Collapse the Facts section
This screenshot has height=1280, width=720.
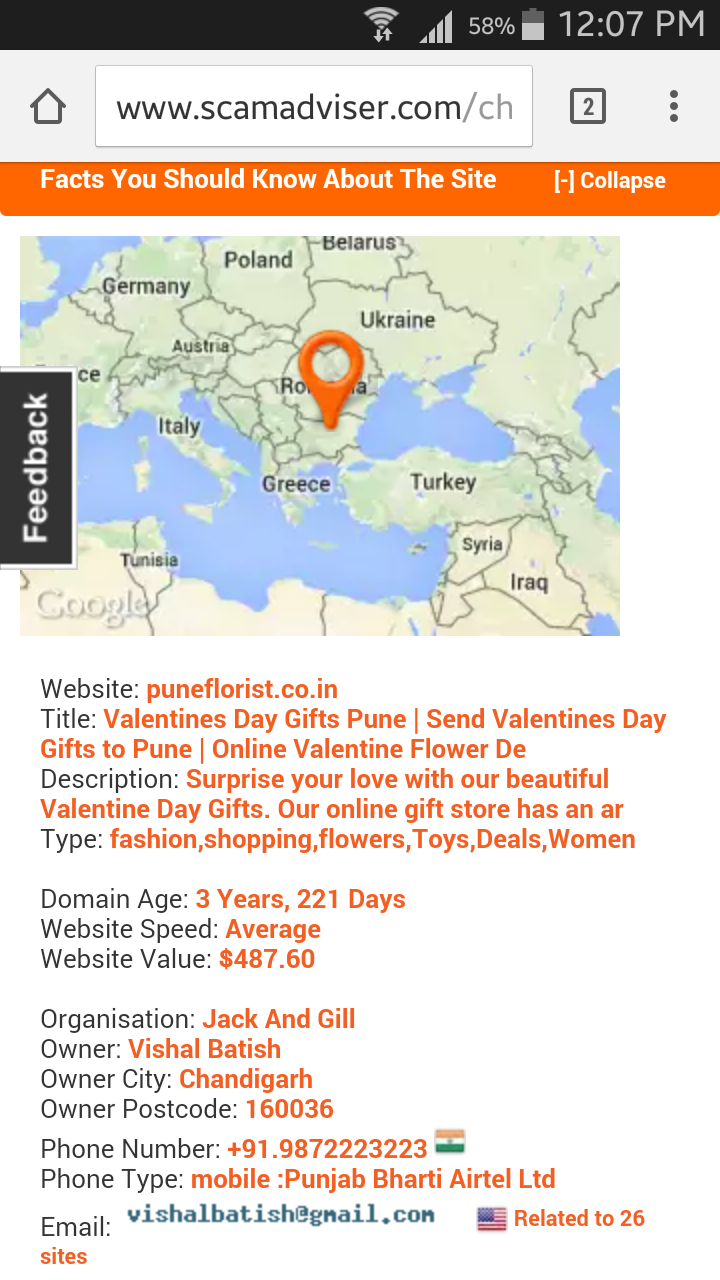(609, 181)
